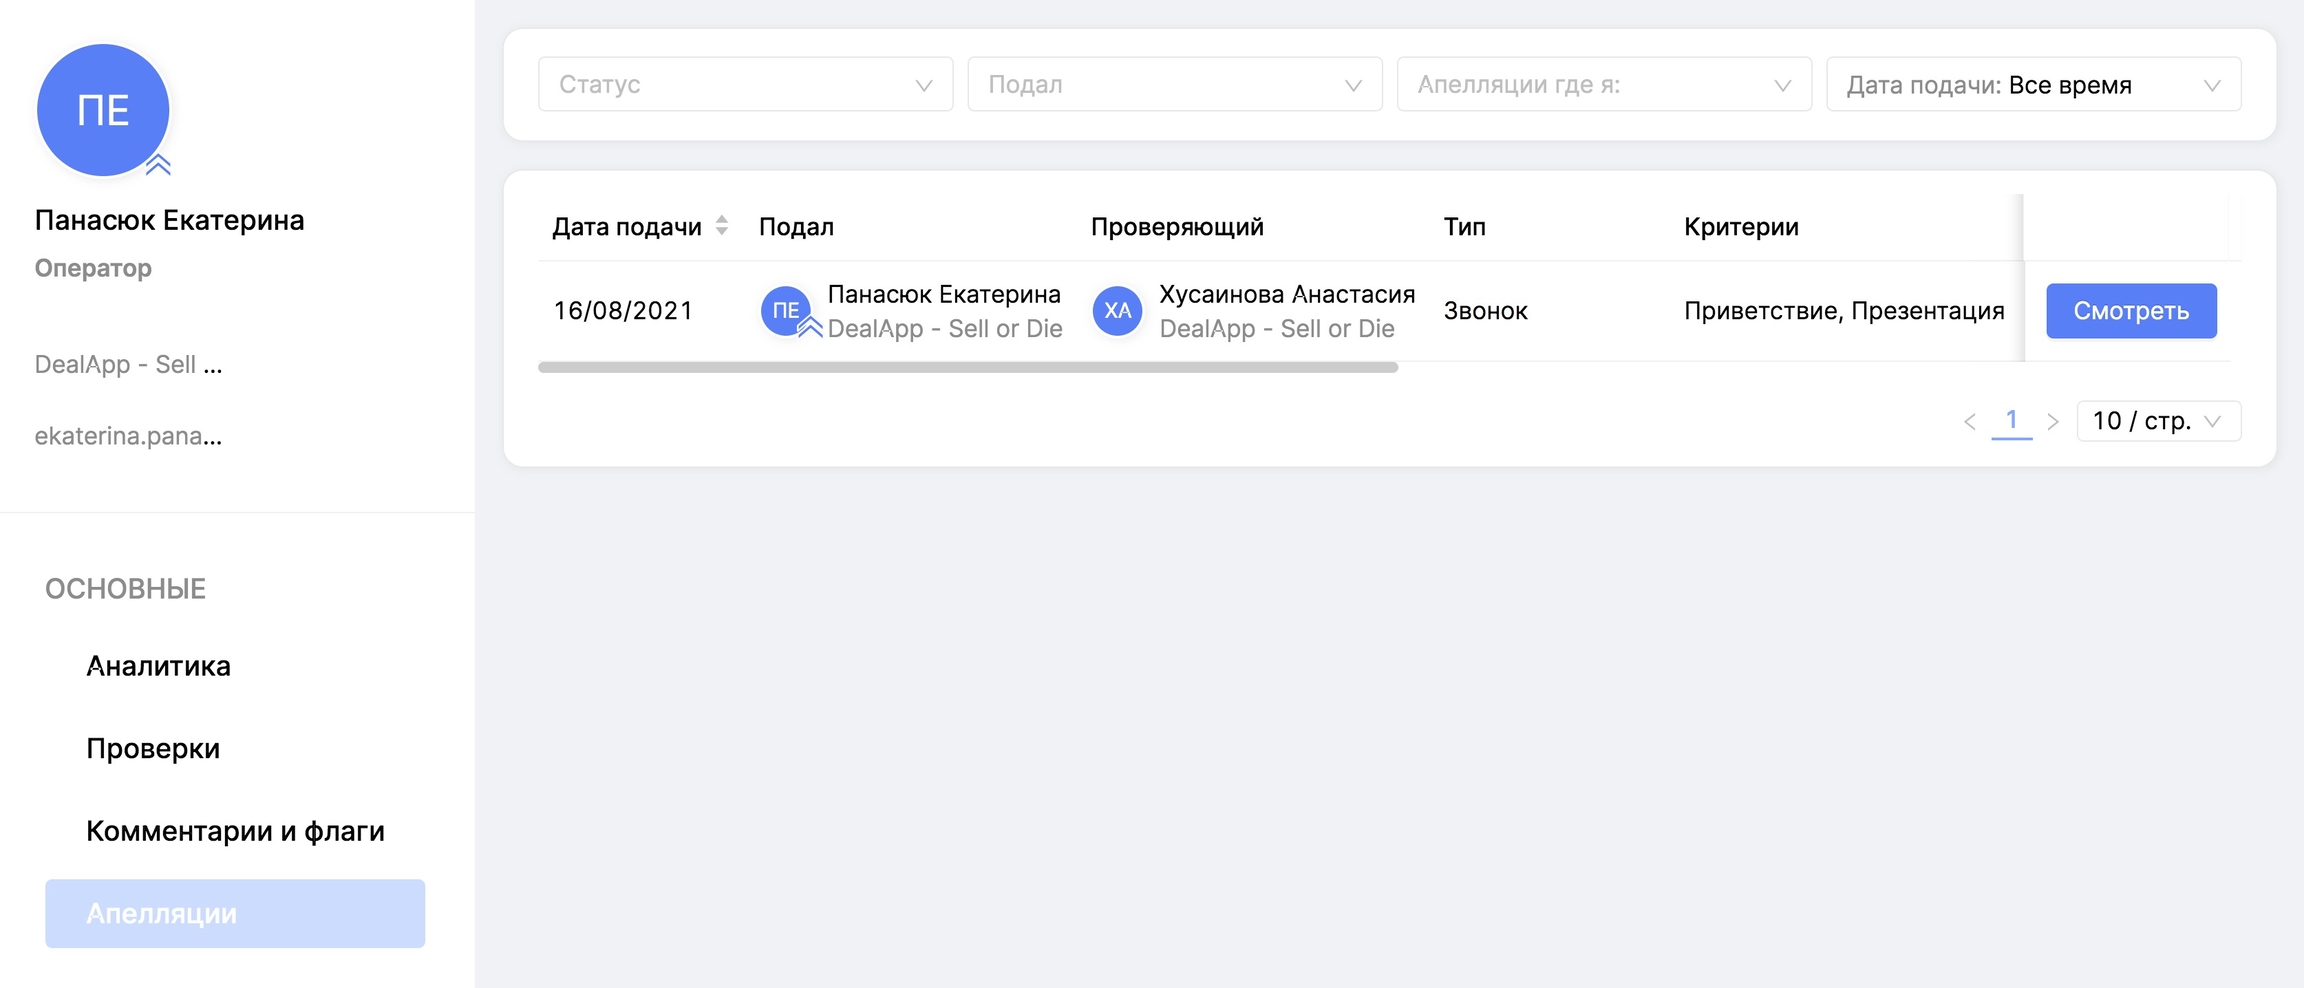This screenshot has width=2304, height=988.
Task: Click the ХА reviewer avatar
Action: pyautogui.click(x=1117, y=311)
